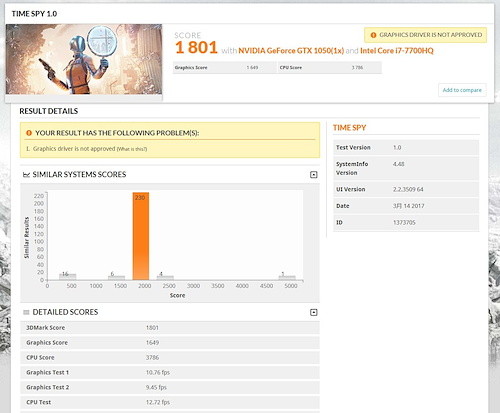Click the Intel Core i7-7700HQ link
The image size is (500, 413).
coord(397,51)
